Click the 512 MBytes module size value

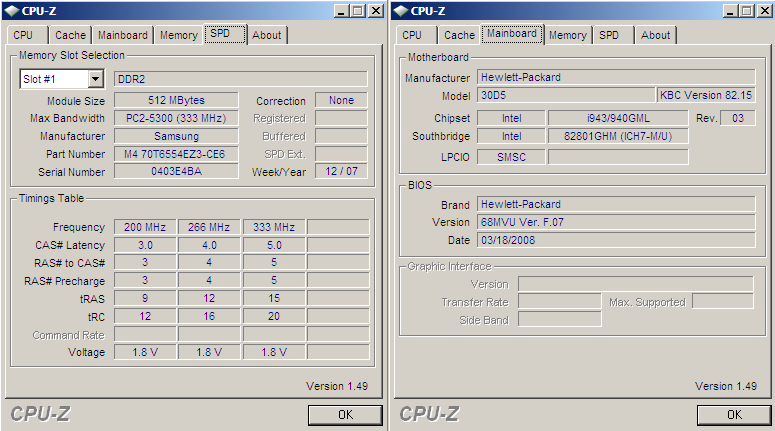click(176, 100)
